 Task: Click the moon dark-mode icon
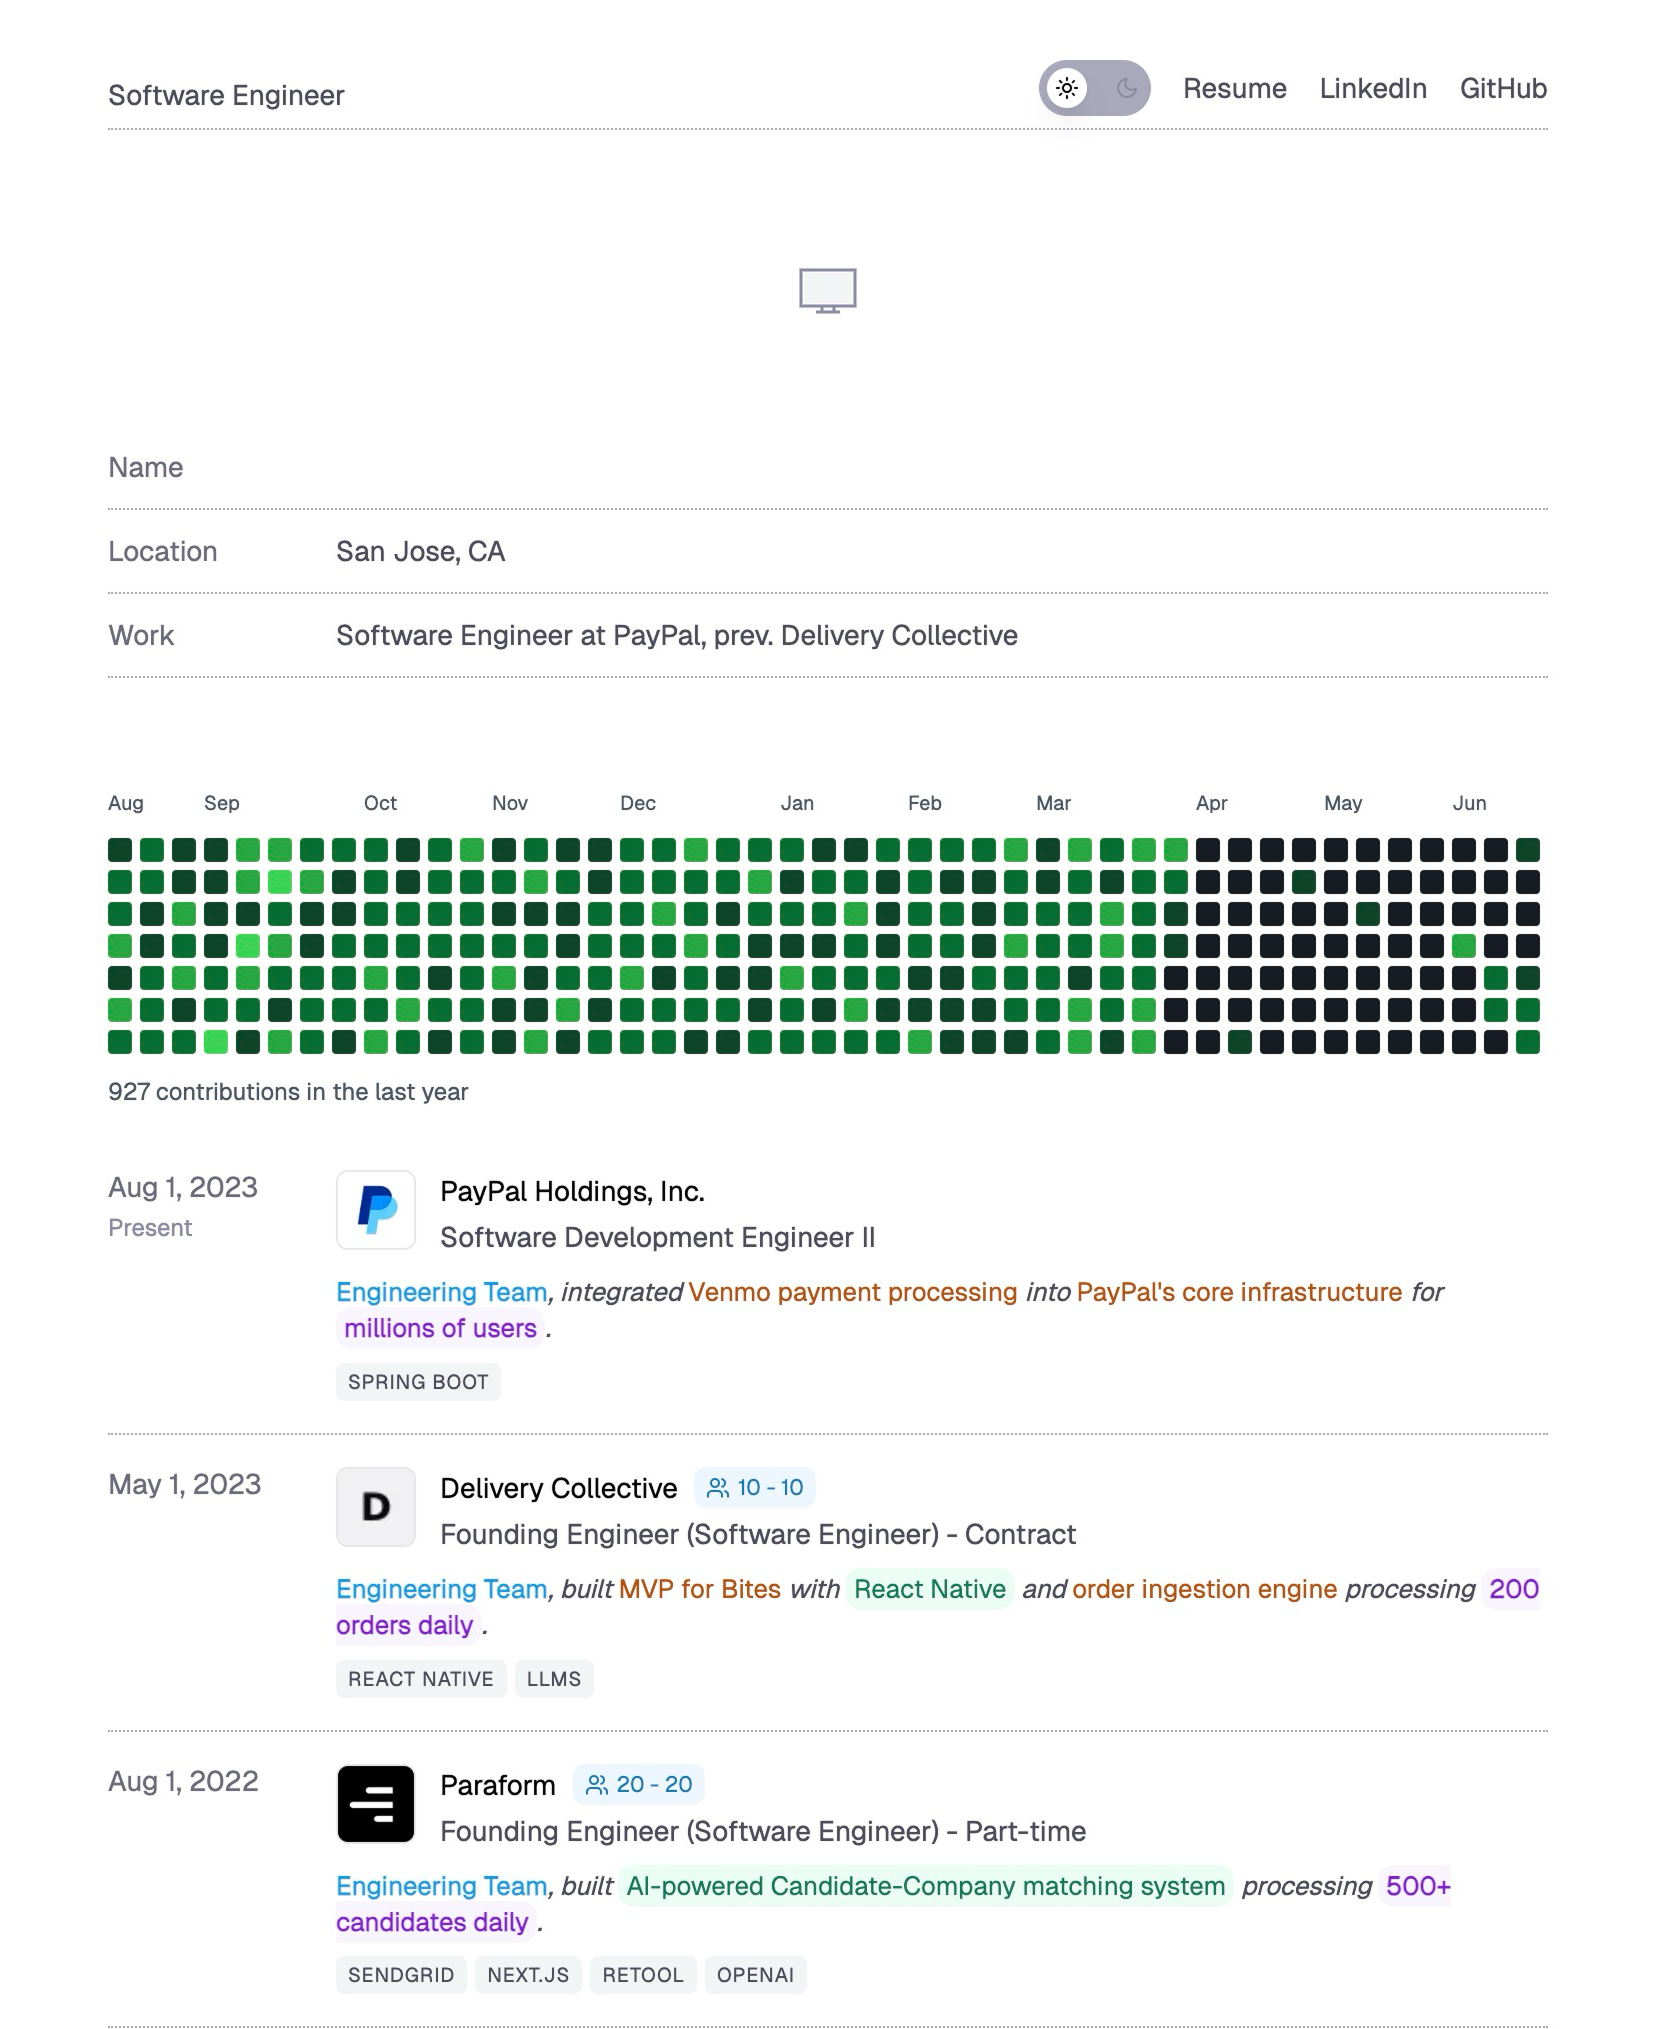point(1126,88)
